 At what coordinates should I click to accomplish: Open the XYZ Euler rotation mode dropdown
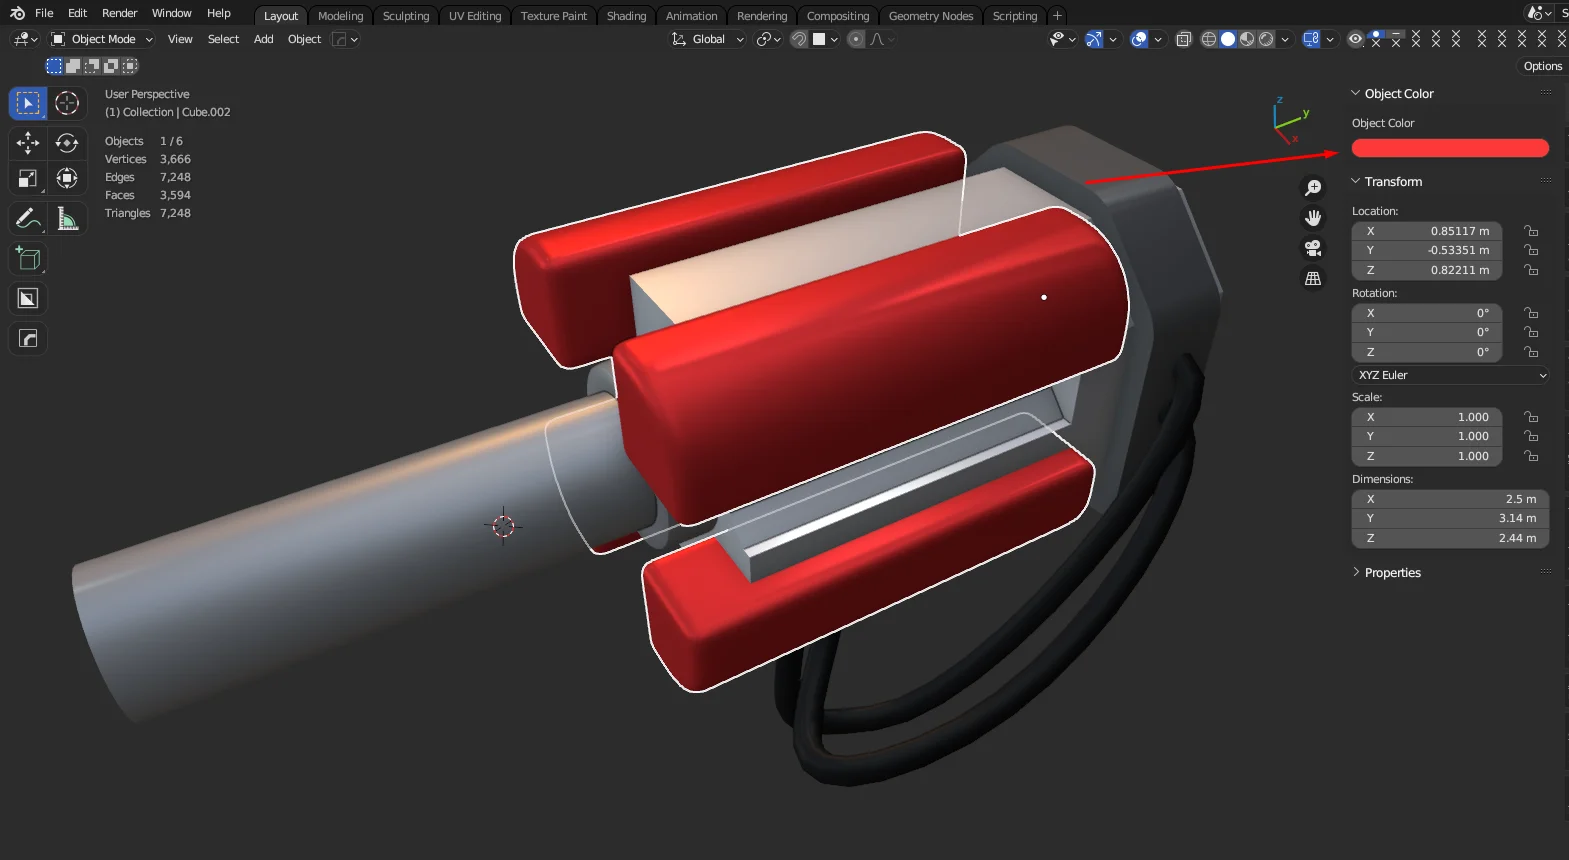tap(1451, 375)
